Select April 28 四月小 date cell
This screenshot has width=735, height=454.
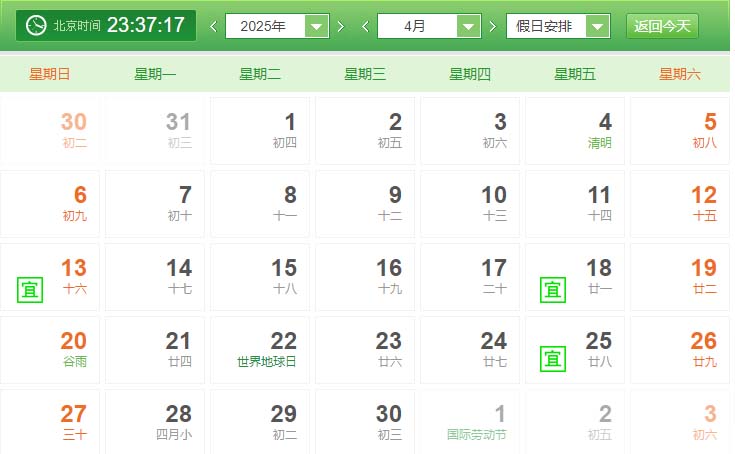157,422
